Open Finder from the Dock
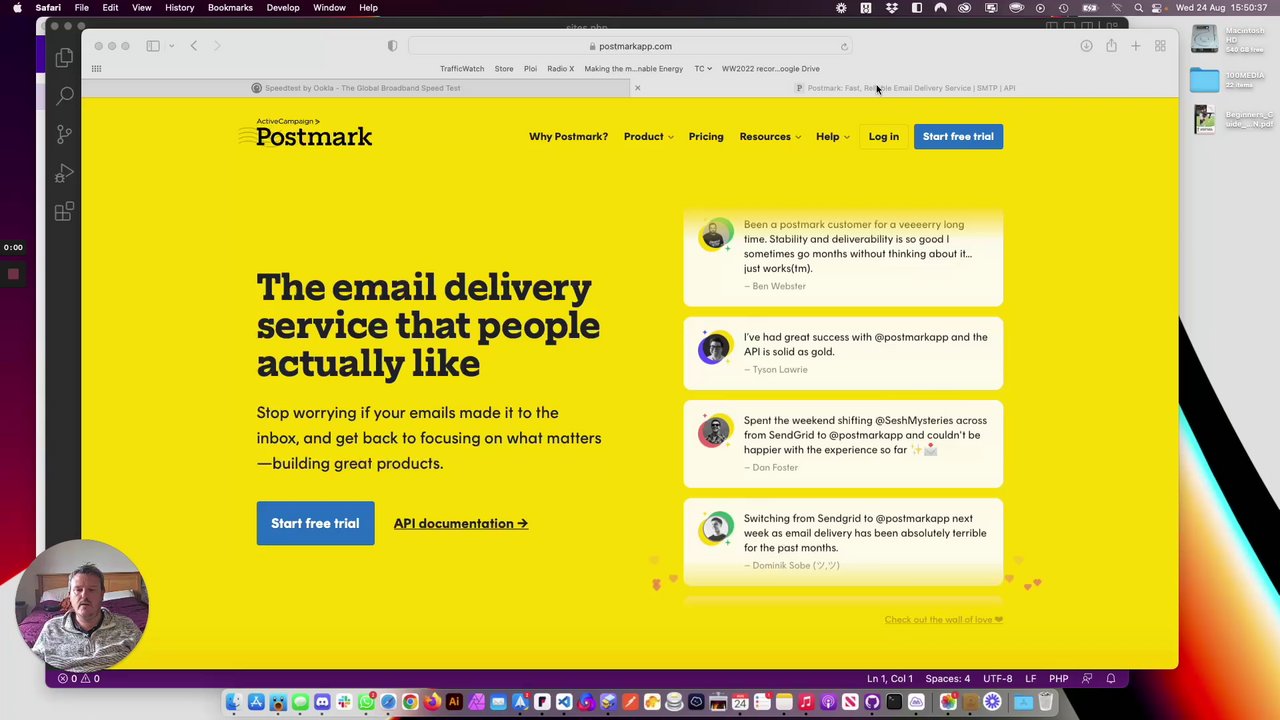1280x720 pixels. point(233,702)
